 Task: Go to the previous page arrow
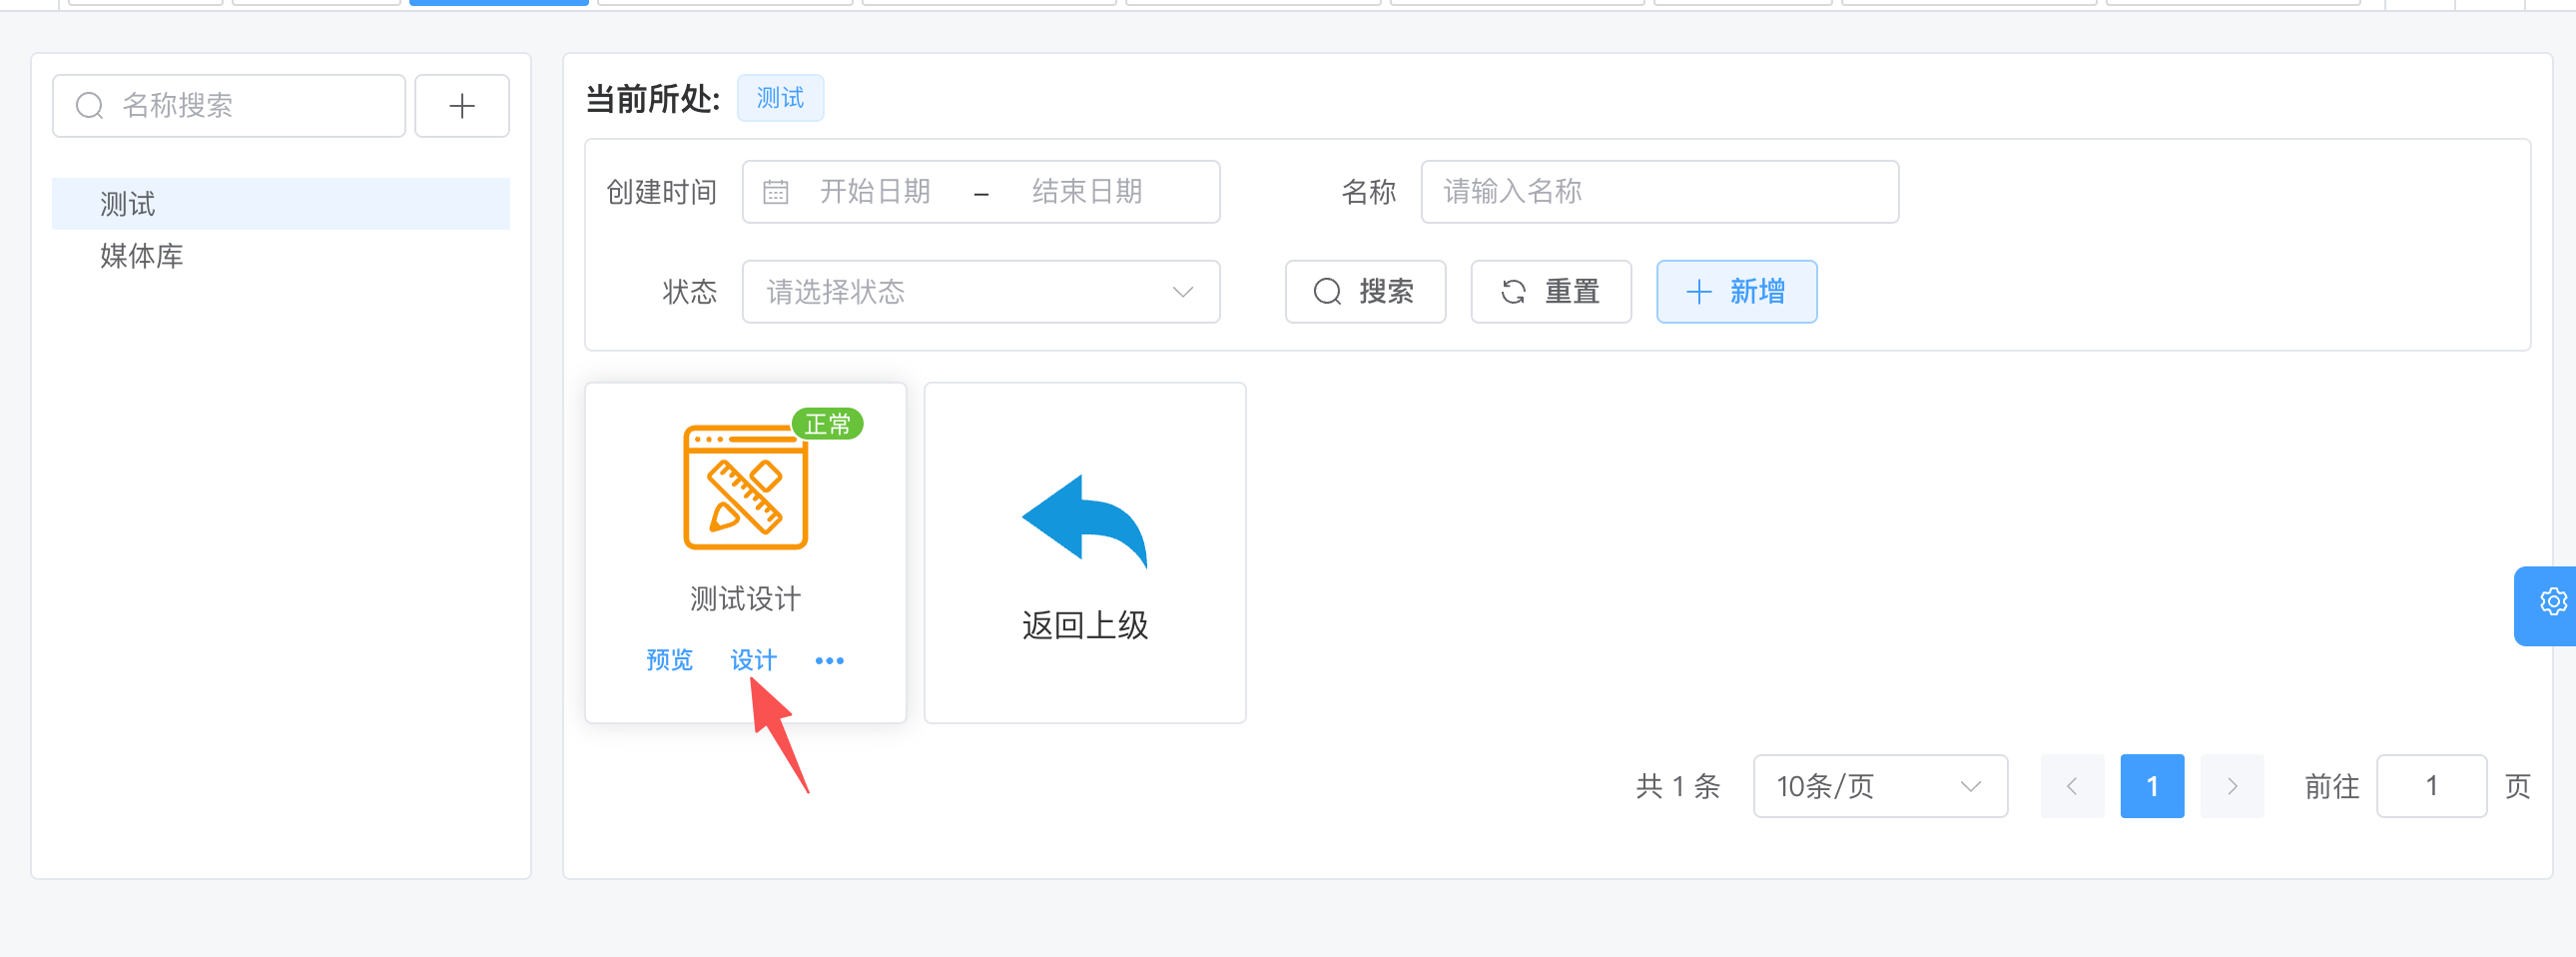[x=2071, y=787]
